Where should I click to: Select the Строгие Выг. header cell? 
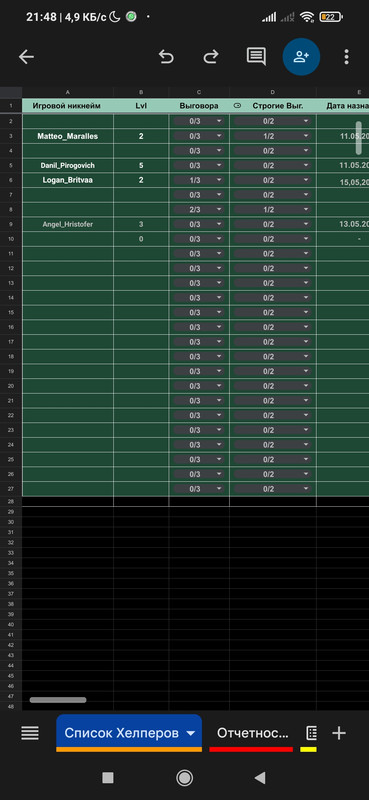(273, 106)
